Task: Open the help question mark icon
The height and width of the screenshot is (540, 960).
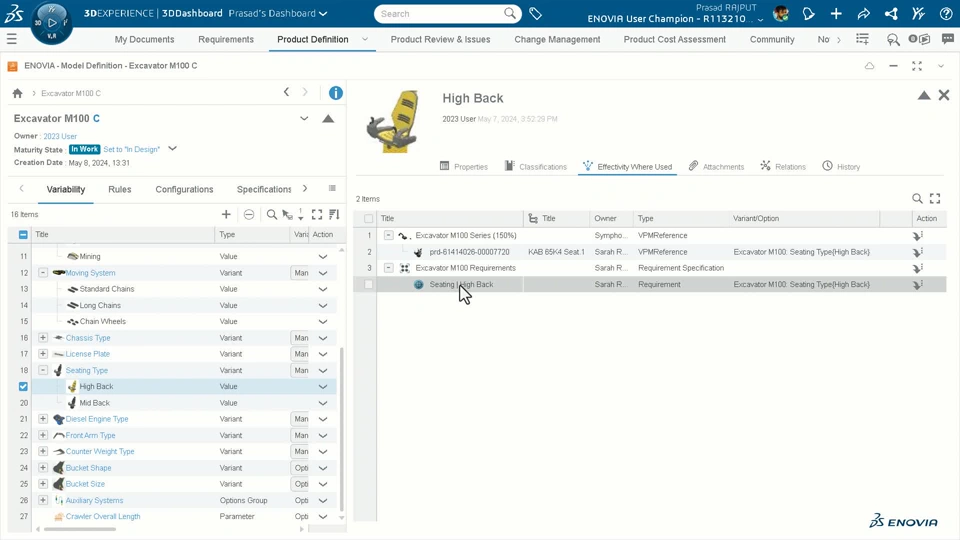Action: coord(946,13)
